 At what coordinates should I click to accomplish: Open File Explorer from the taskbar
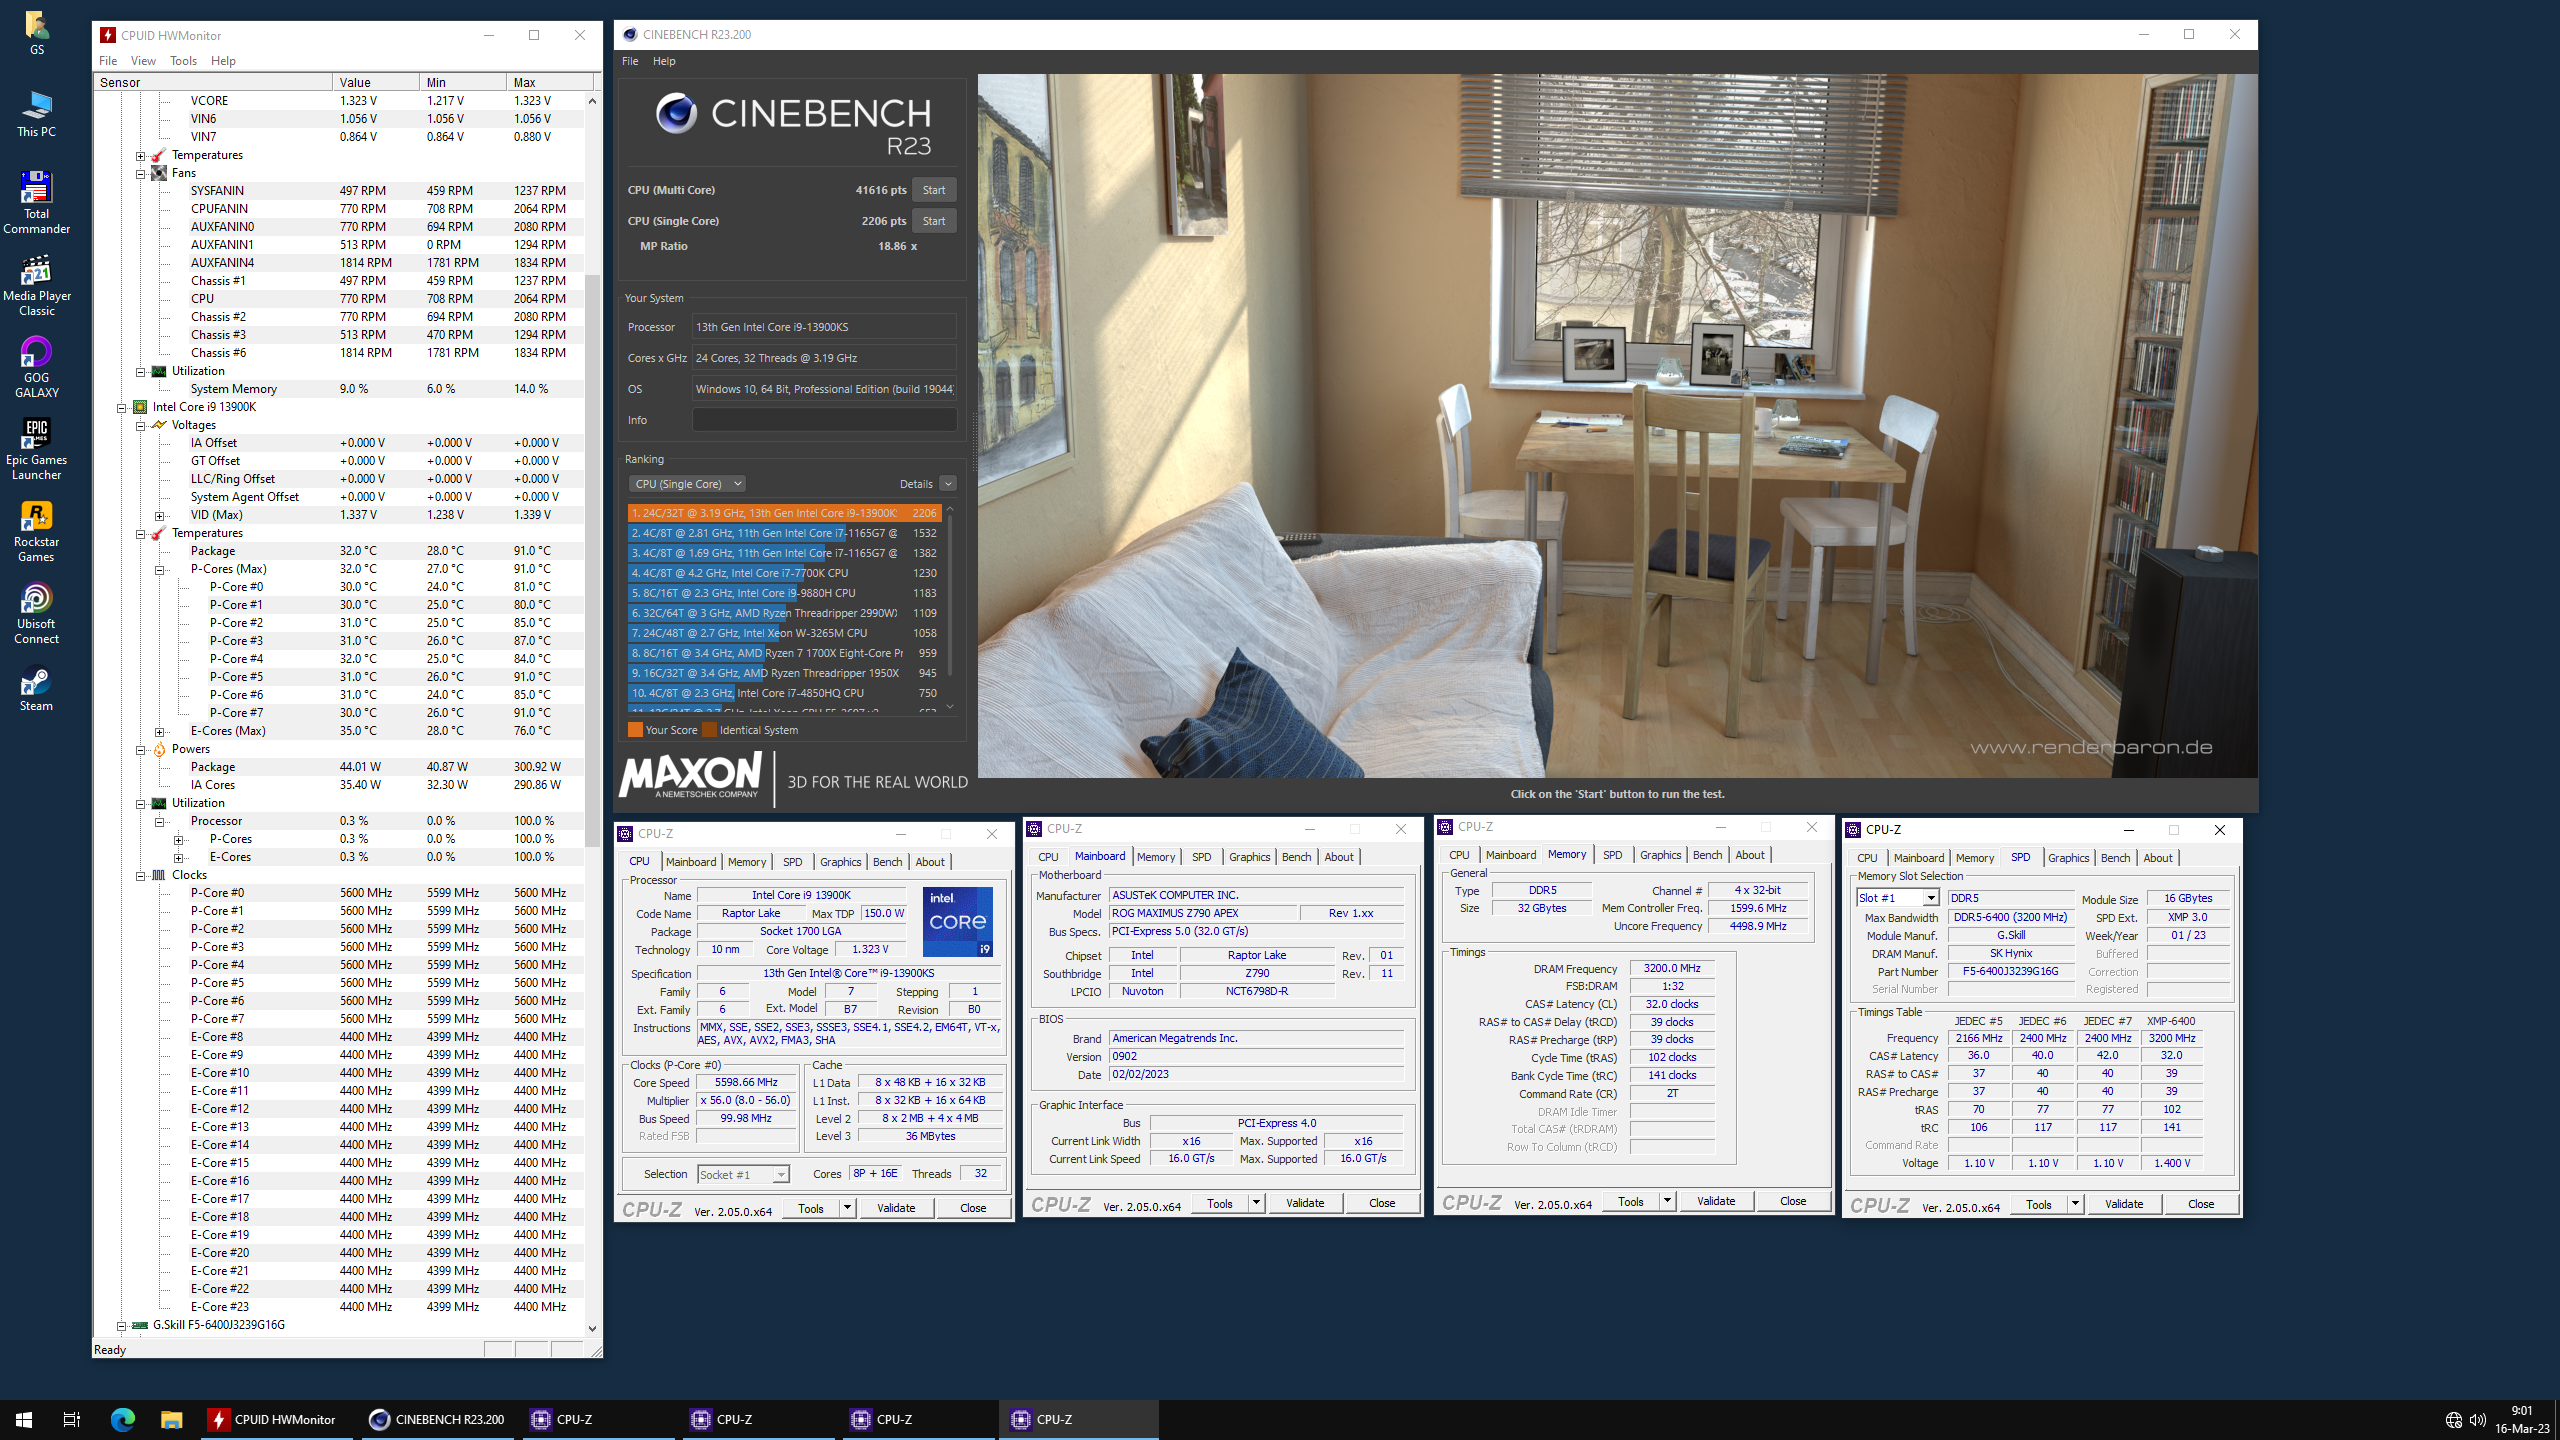172,1419
